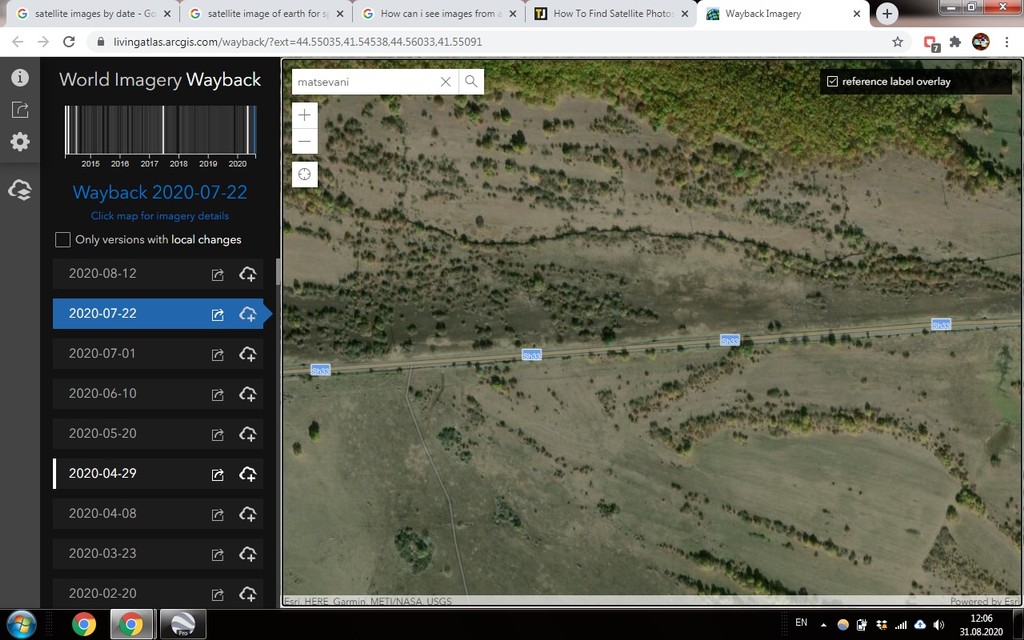Viewport: 1024px width, 640px height.
Task: Open imagery tile for 2020-05-20 row
Action: point(217,434)
